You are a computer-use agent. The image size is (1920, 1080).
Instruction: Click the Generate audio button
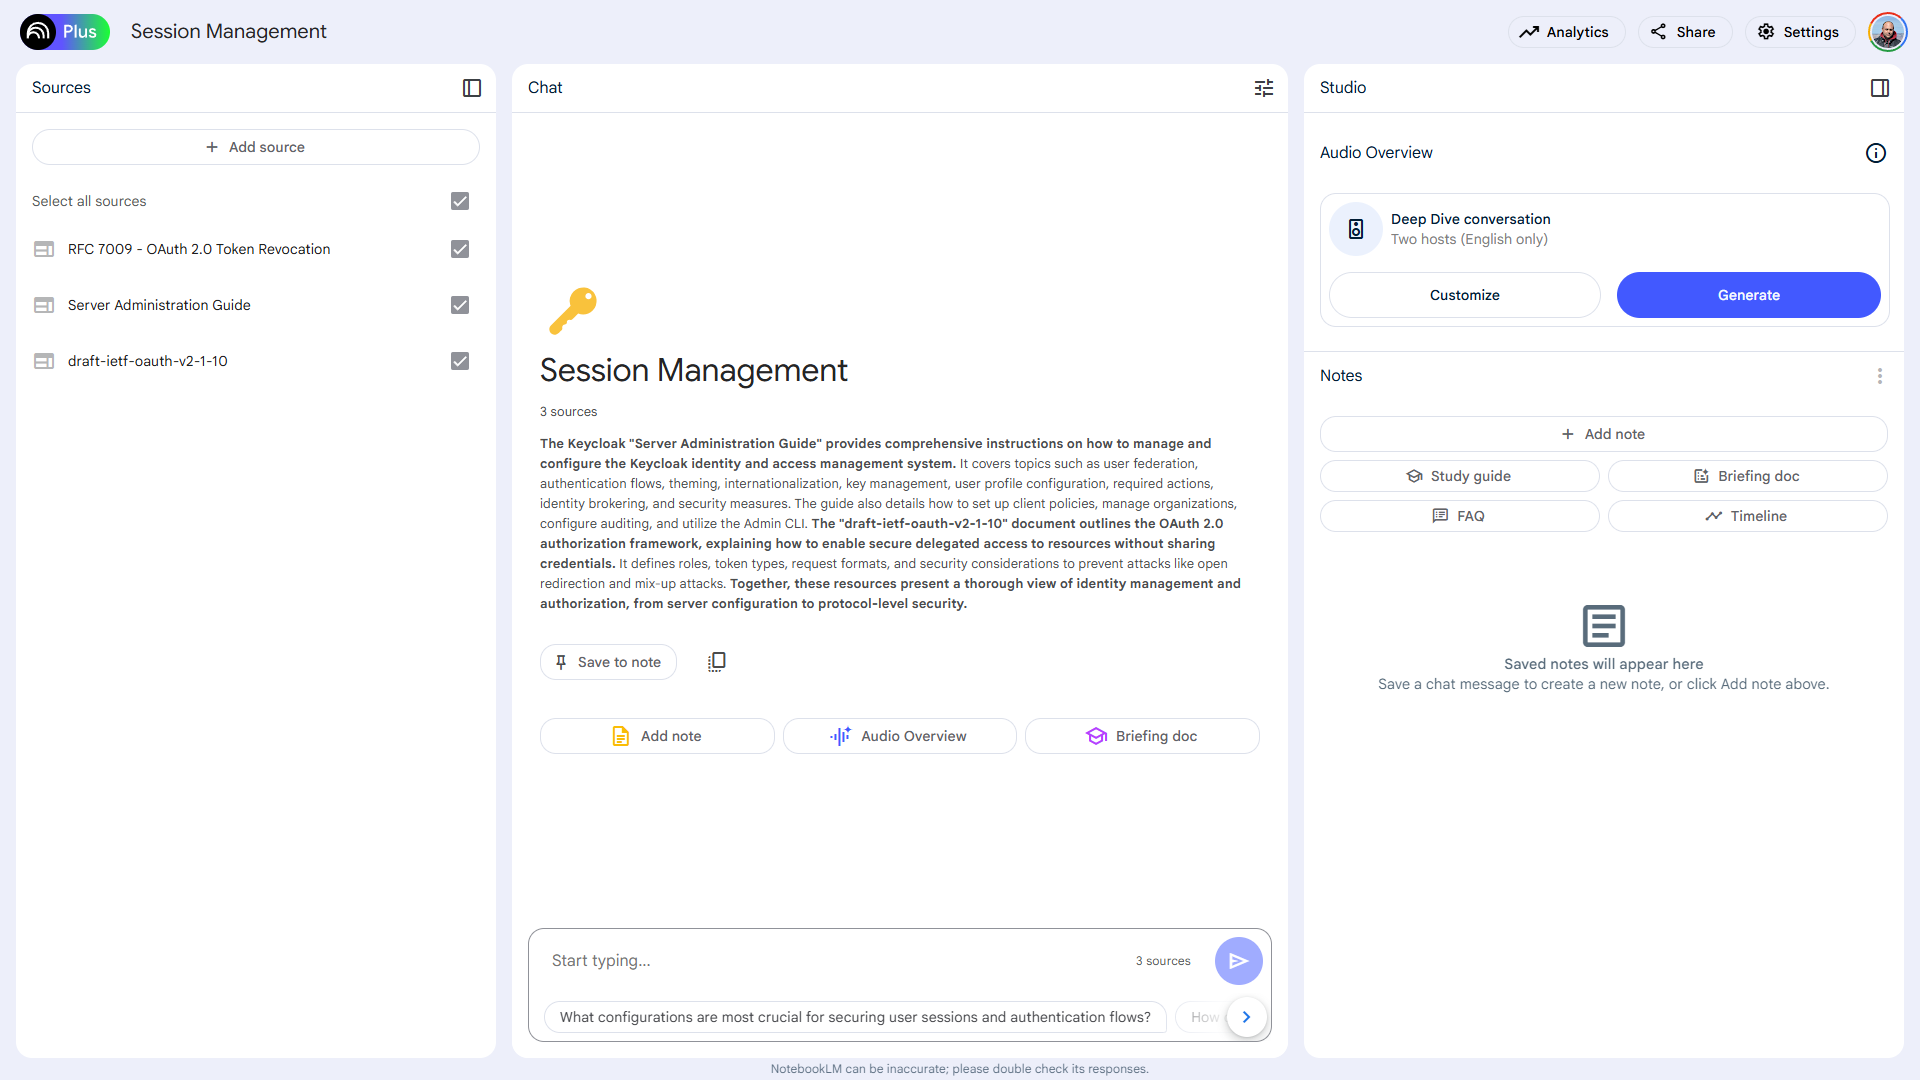pos(1747,295)
